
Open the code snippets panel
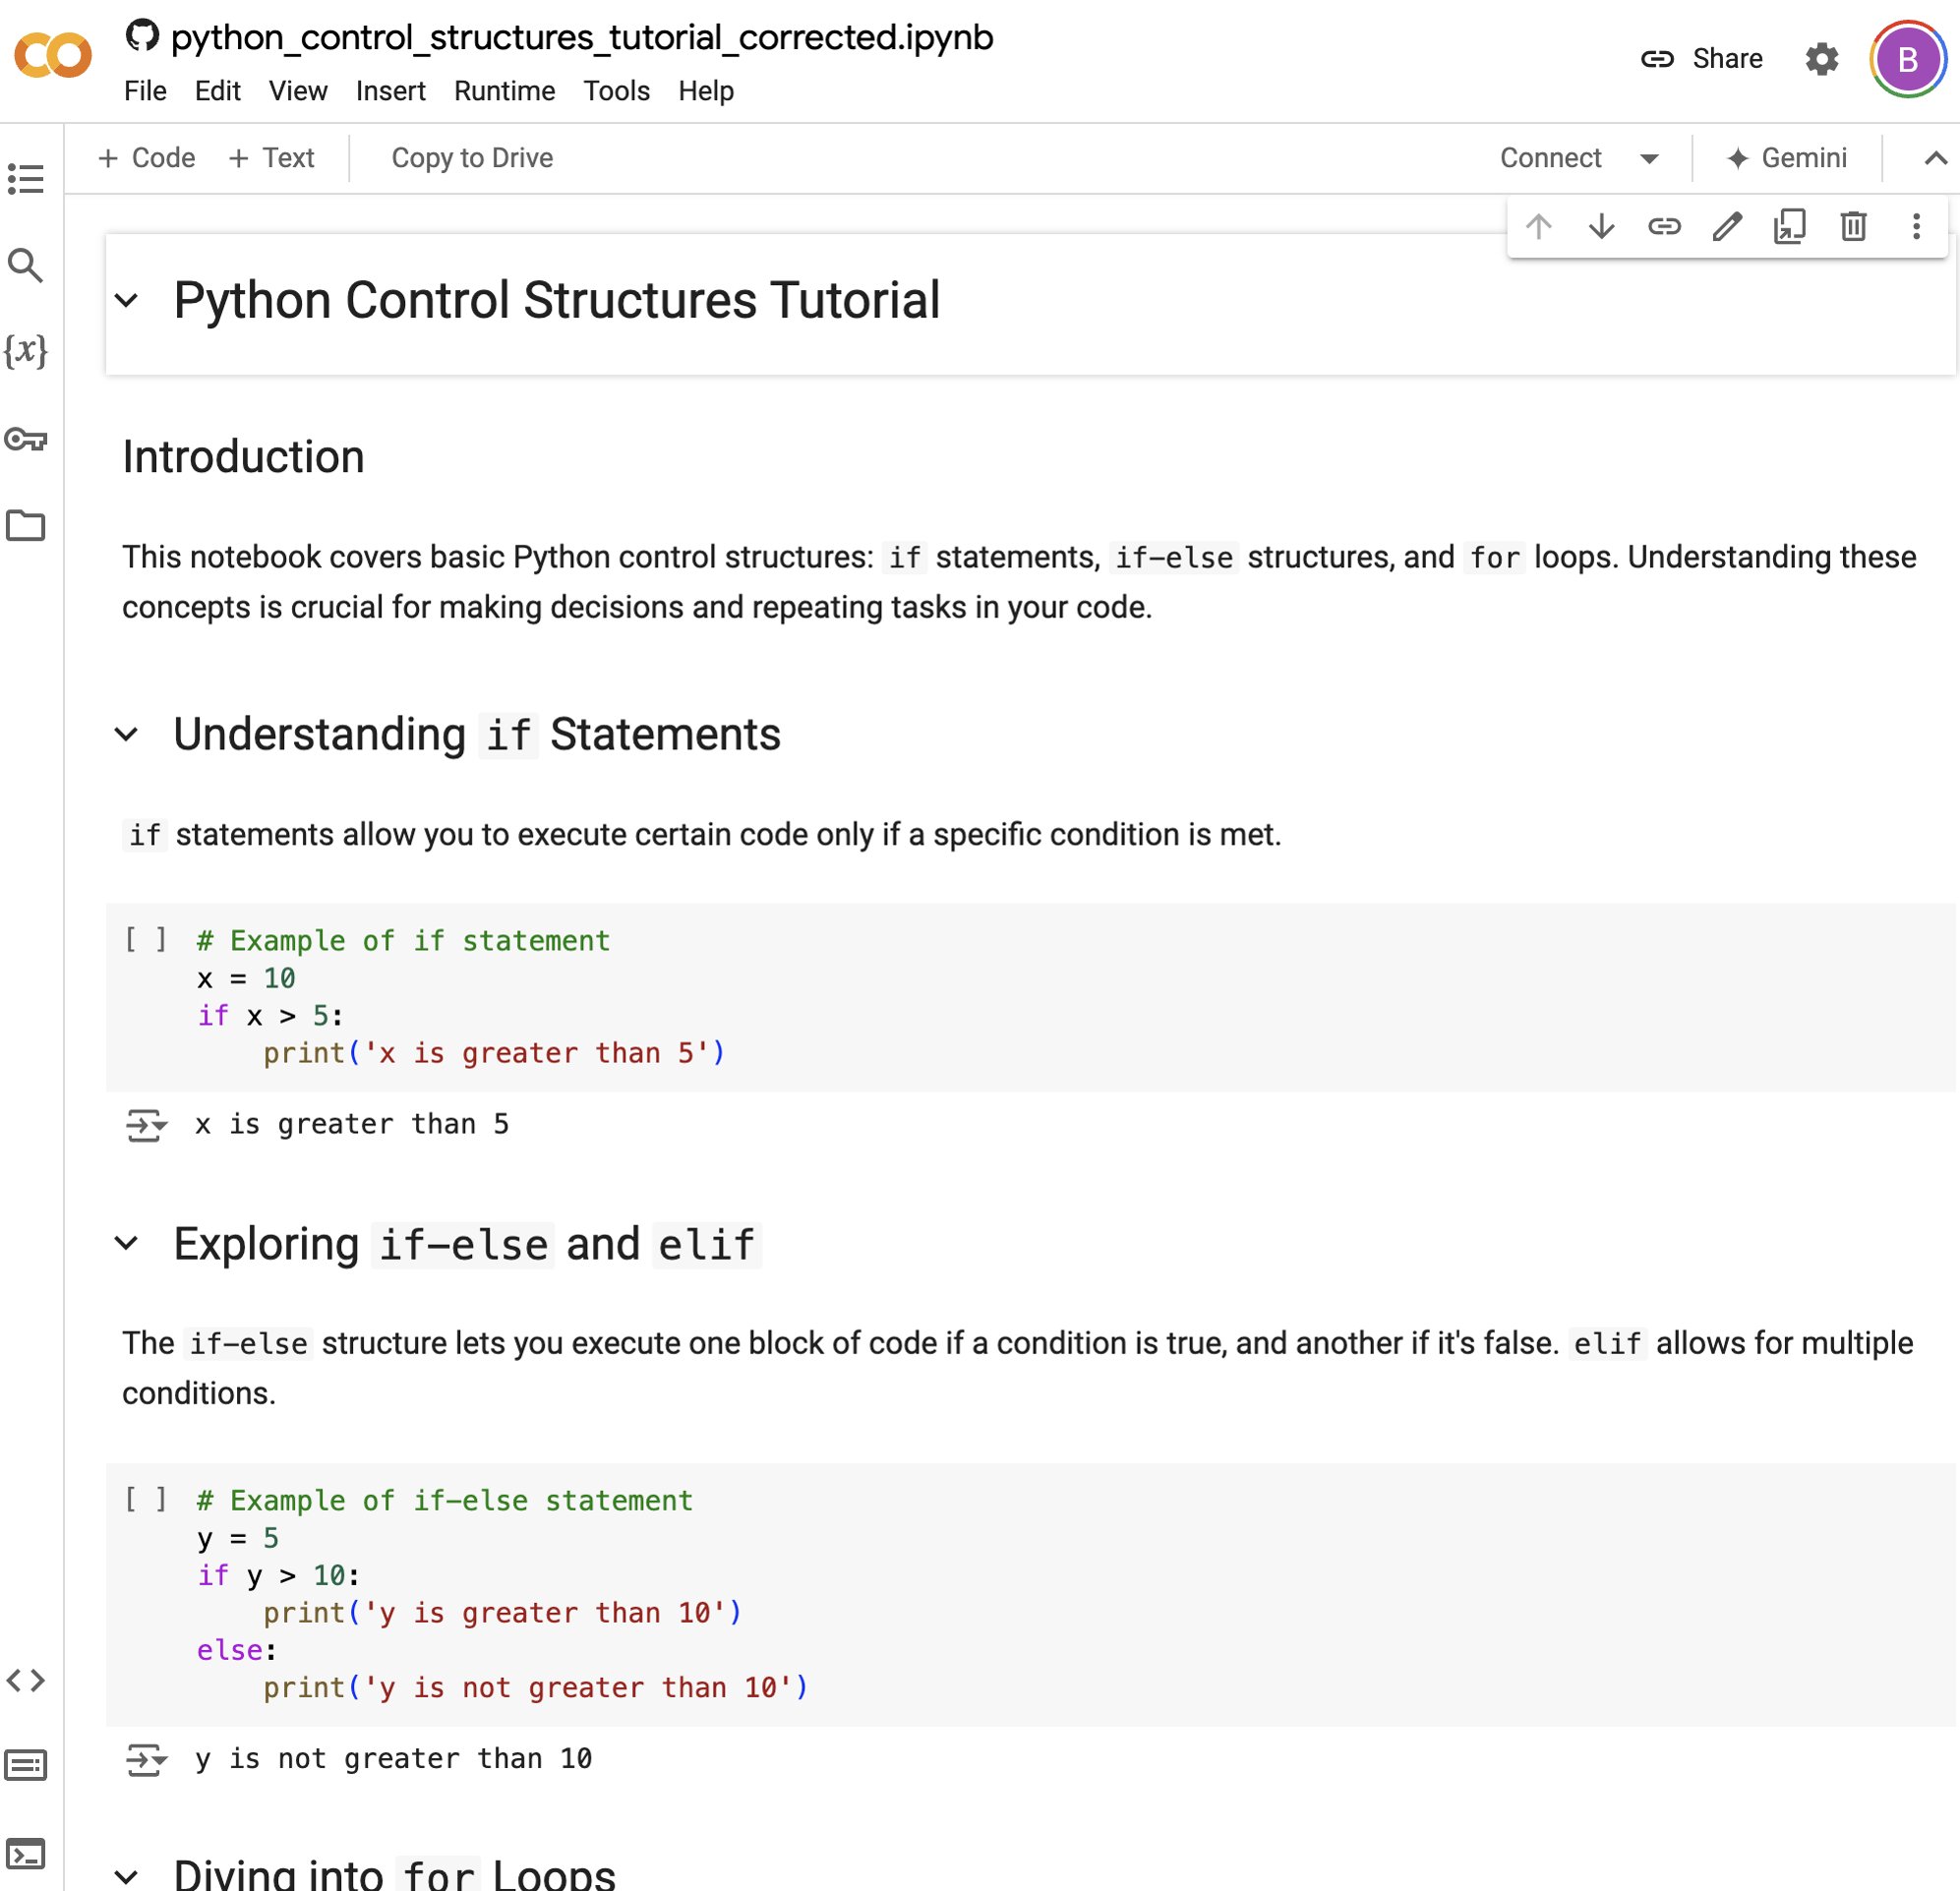click(27, 1680)
